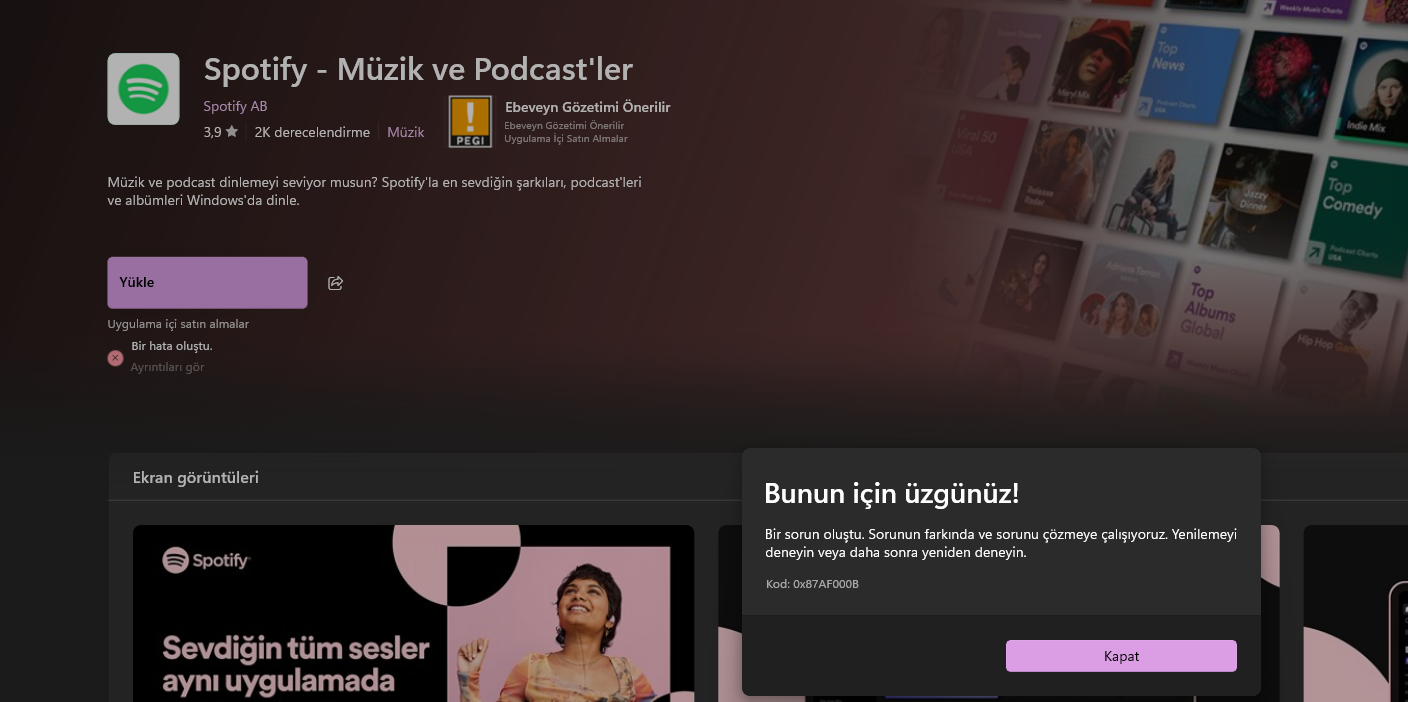Image resolution: width=1408 pixels, height=702 pixels.
Task: Click the error code 'Kod: 0x87AF000B' text
Action: (x=812, y=584)
